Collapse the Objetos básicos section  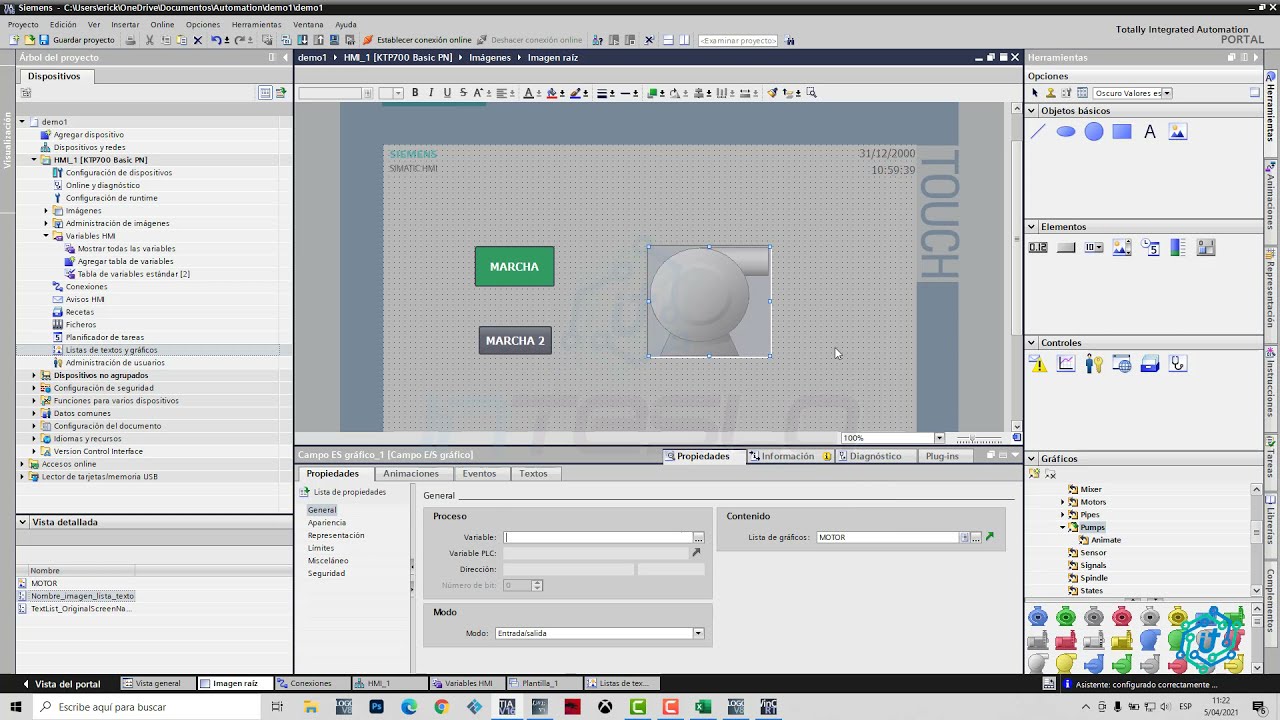(1032, 111)
